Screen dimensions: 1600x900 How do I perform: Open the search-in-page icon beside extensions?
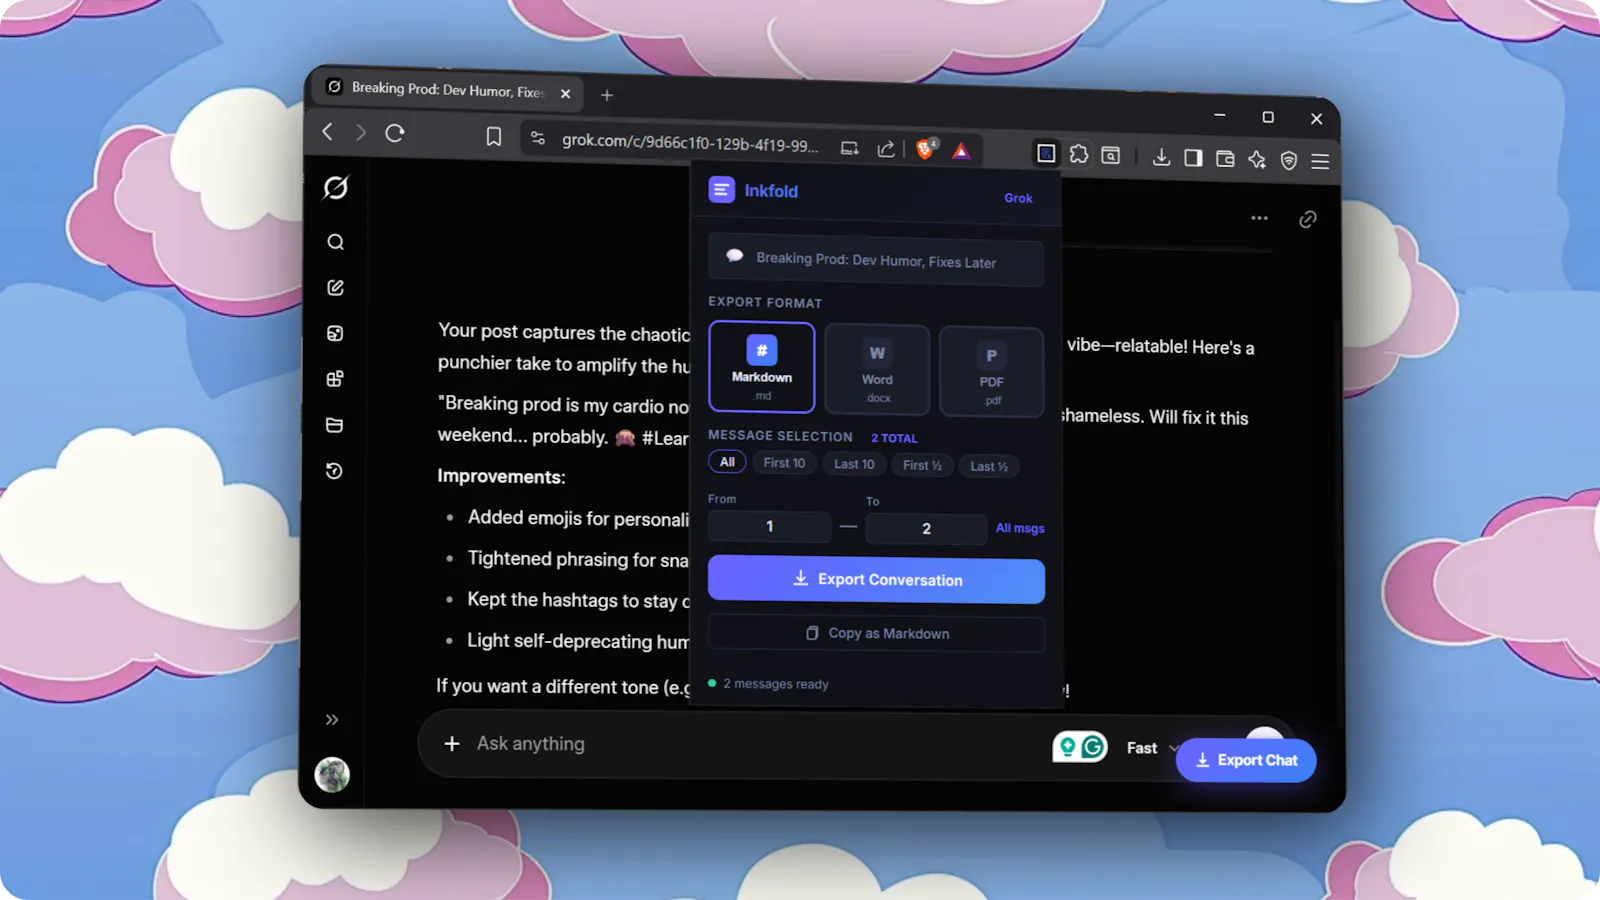tap(1111, 155)
